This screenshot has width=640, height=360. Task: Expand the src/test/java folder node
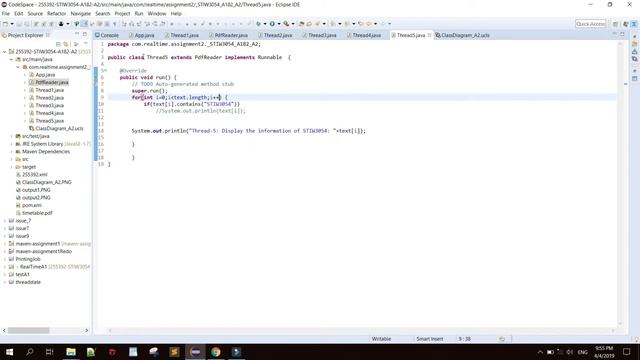pos(11,136)
